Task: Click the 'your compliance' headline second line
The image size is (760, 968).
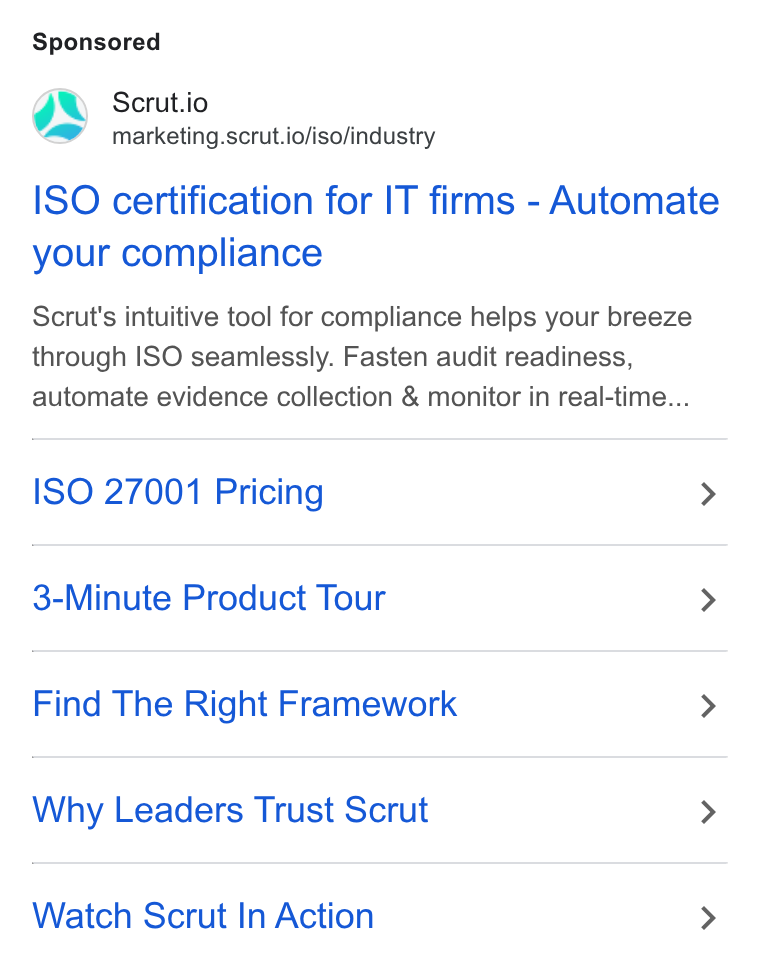Action: 177,254
